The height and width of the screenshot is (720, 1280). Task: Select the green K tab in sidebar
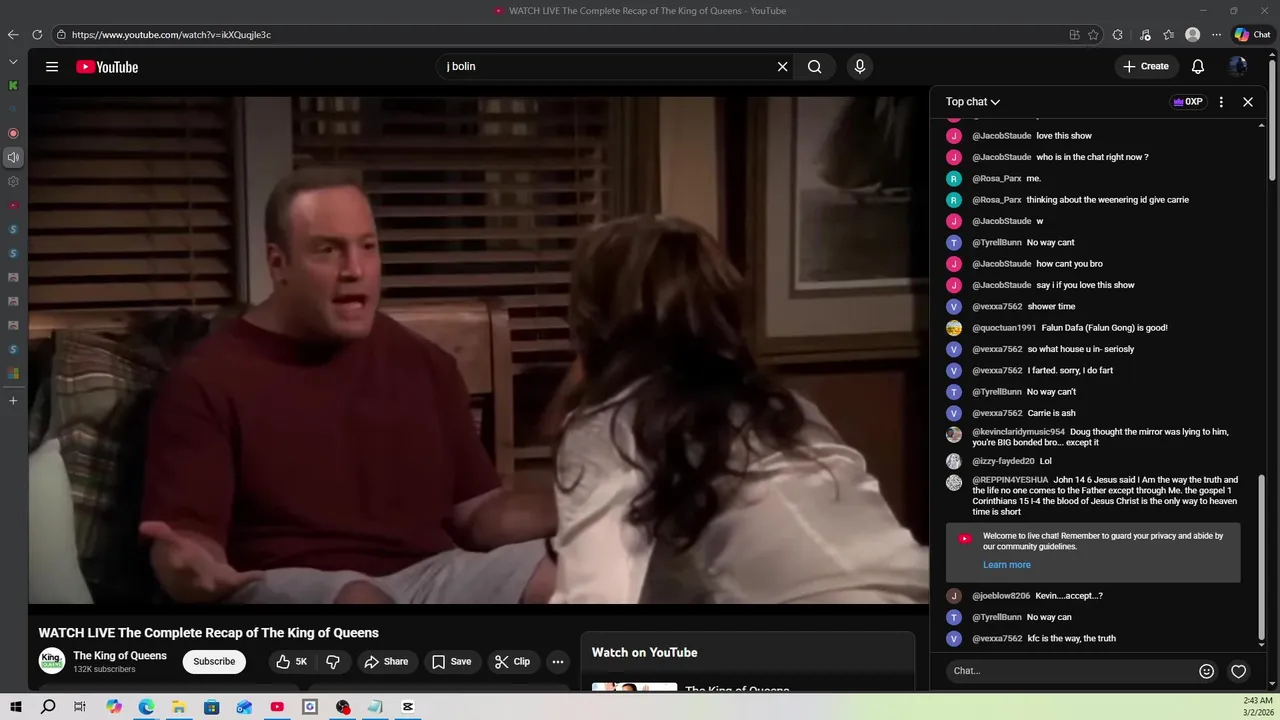tap(13, 85)
